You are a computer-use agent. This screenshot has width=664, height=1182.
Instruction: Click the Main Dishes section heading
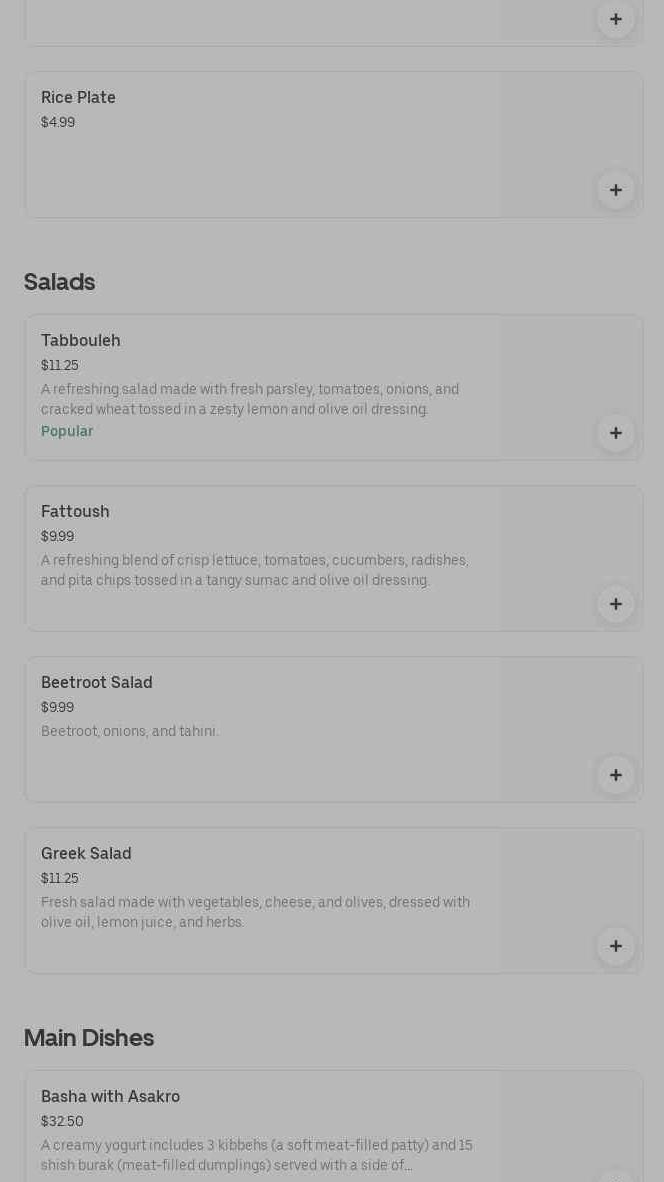click(88, 1038)
